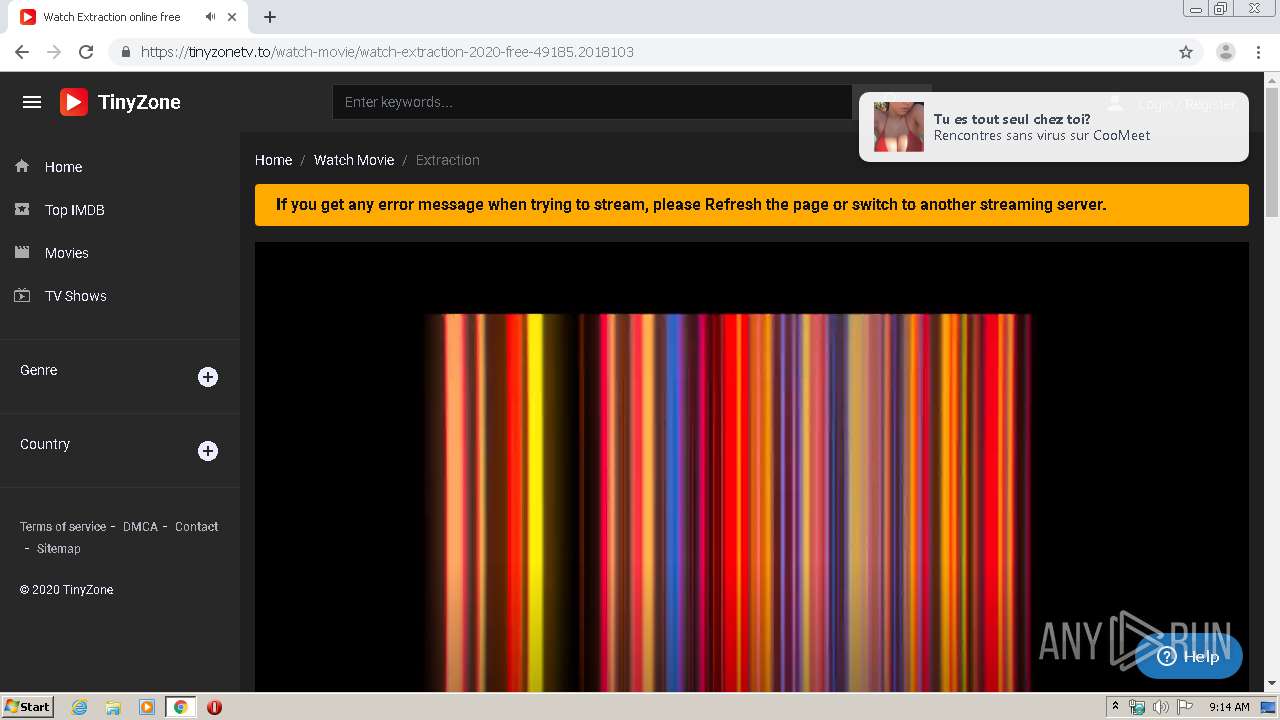Open the volume tray icon

click(x=1160, y=707)
